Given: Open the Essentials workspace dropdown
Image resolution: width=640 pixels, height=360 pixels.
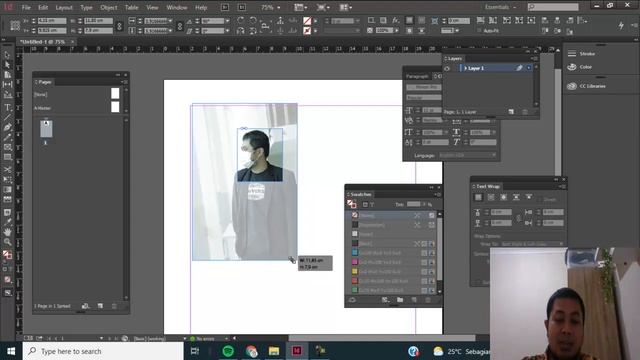Looking at the screenshot, I should click(x=500, y=7).
